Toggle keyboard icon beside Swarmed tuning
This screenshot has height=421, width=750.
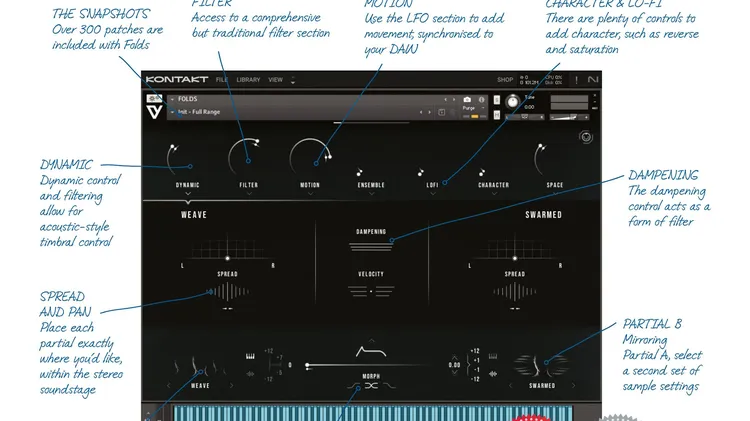[x=493, y=356]
